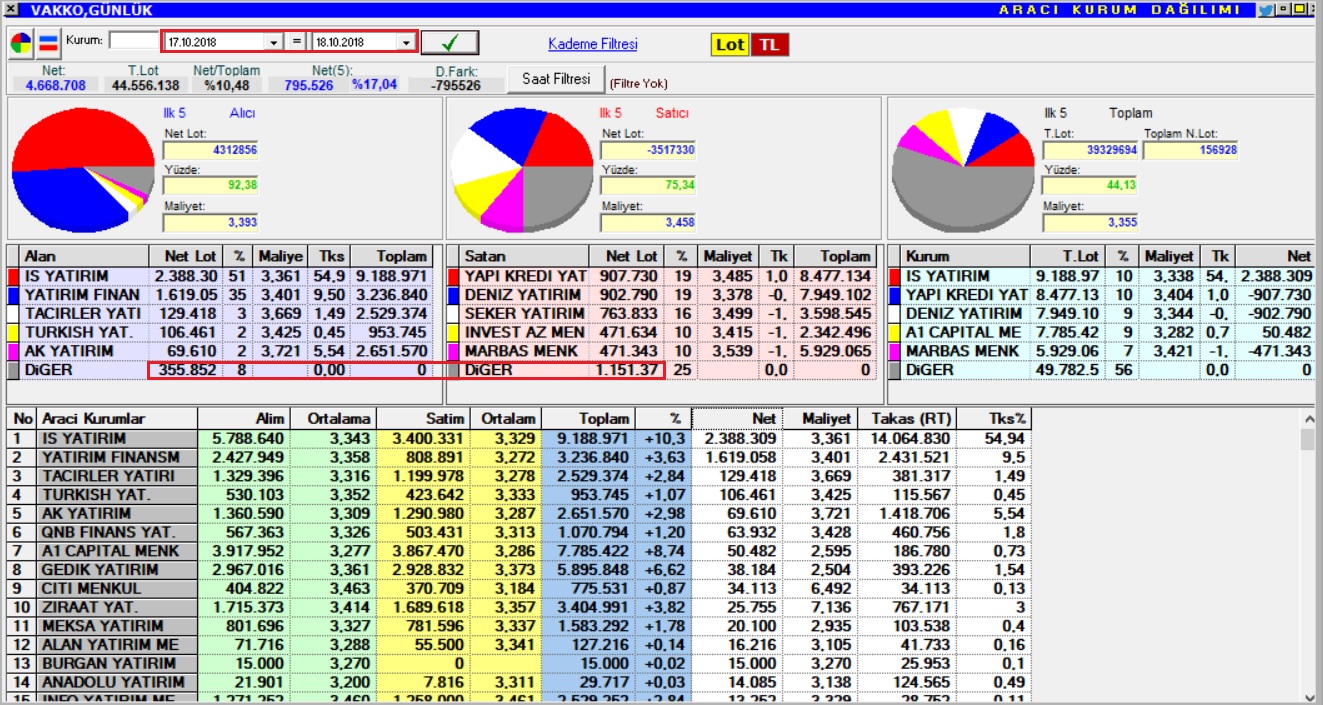This screenshot has width=1323, height=705.
Task: Select the Alıcı Net Lot value 4312856
Action: tap(211, 151)
